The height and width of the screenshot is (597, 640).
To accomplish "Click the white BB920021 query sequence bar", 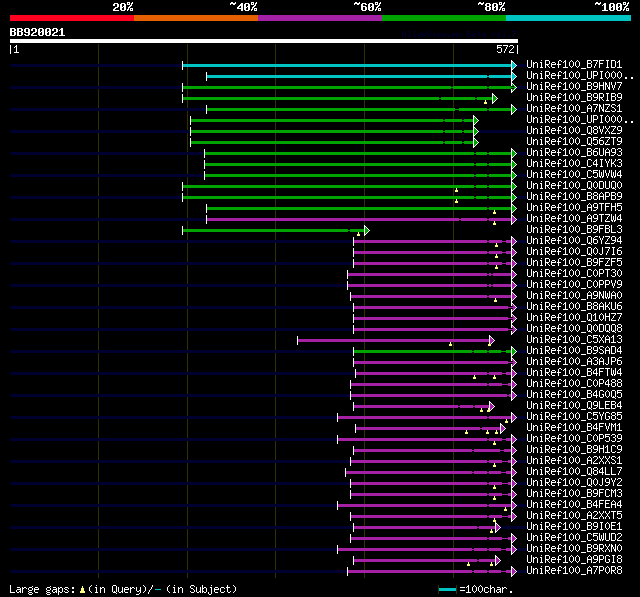I will pos(264,41).
